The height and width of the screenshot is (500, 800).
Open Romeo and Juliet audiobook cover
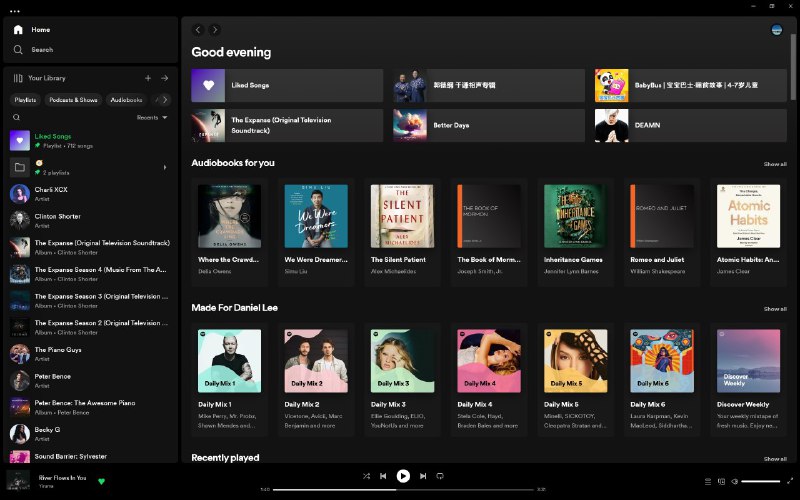(x=662, y=216)
